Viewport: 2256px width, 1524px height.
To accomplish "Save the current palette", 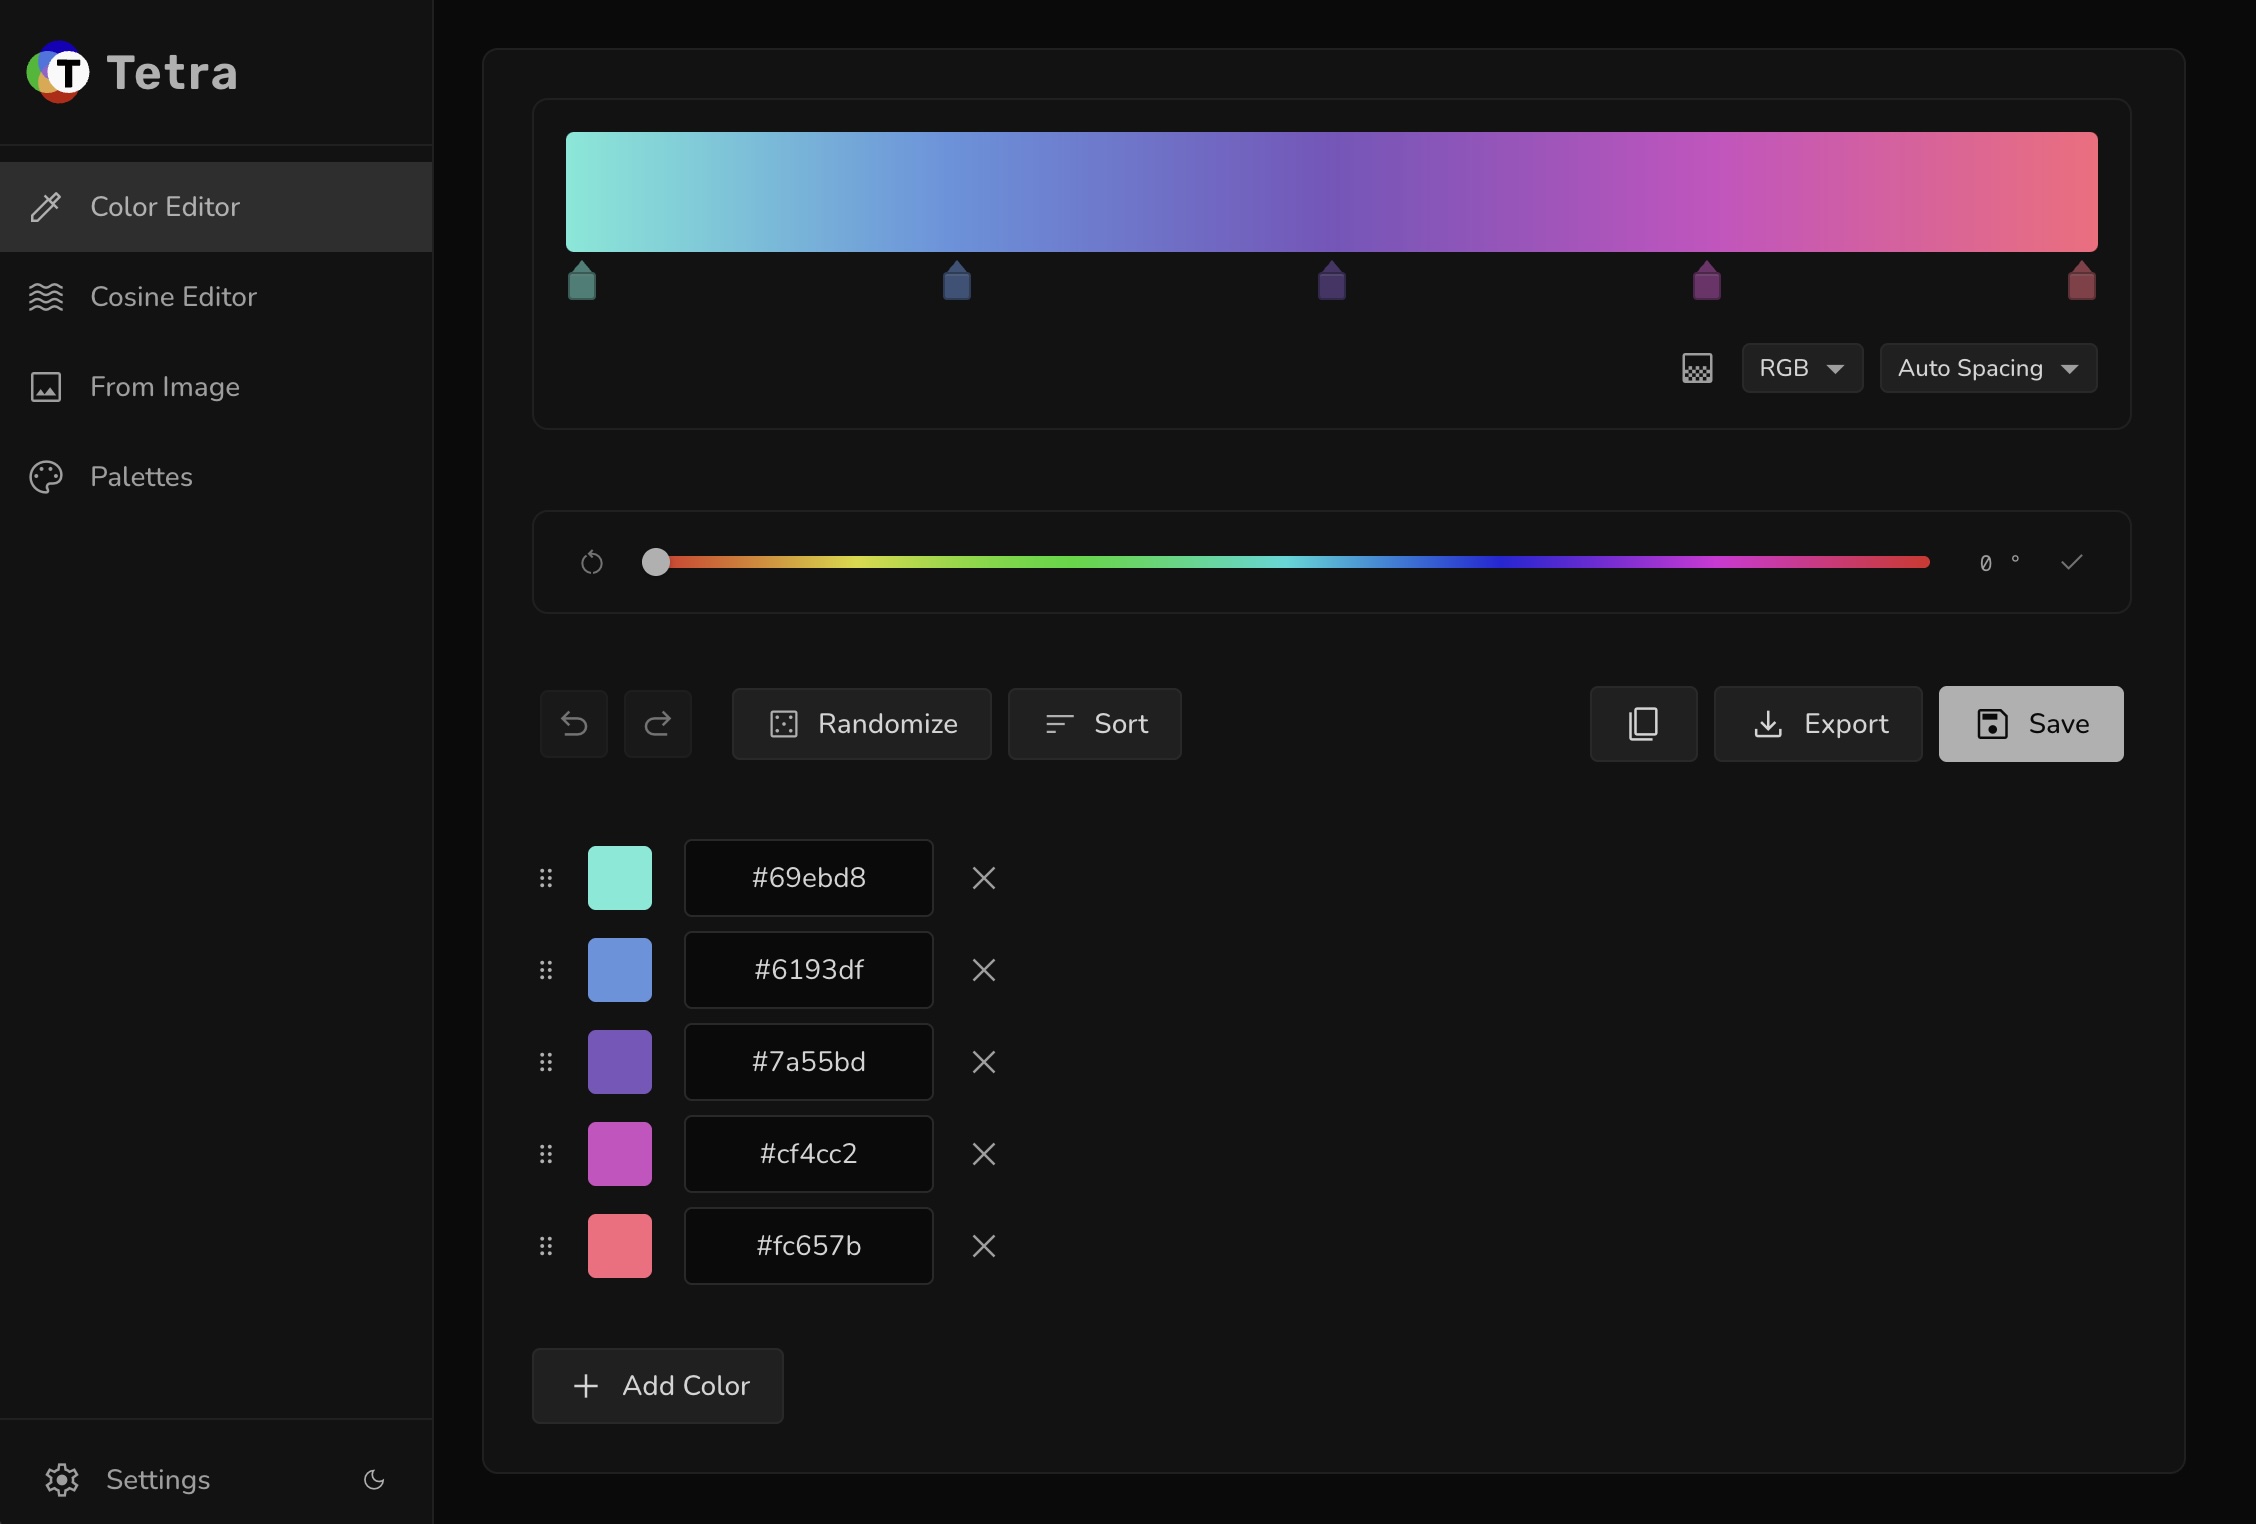I will click(x=2031, y=724).
